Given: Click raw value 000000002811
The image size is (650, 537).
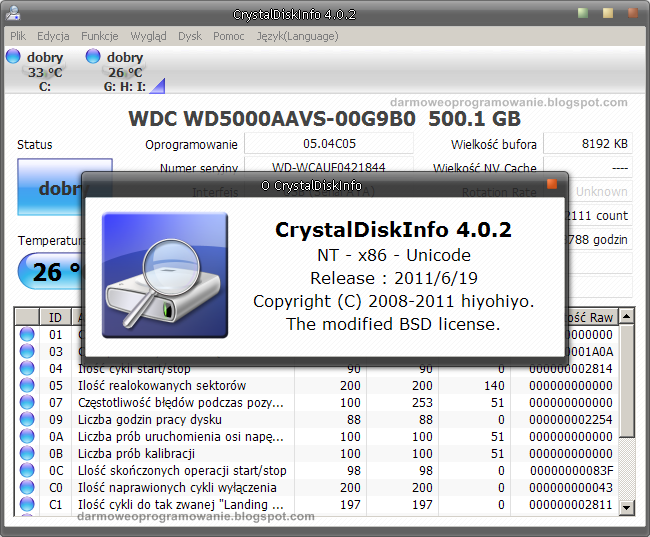Looking at the screenshot, I should (571, 505).
